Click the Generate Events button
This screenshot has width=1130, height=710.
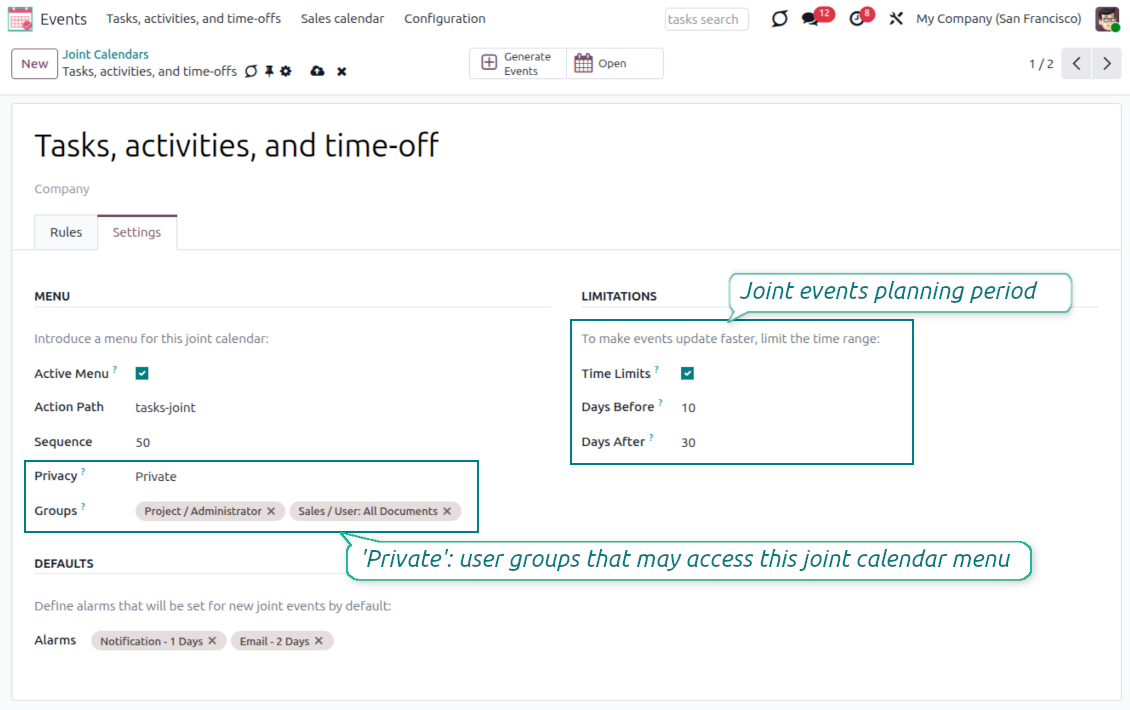517,63
